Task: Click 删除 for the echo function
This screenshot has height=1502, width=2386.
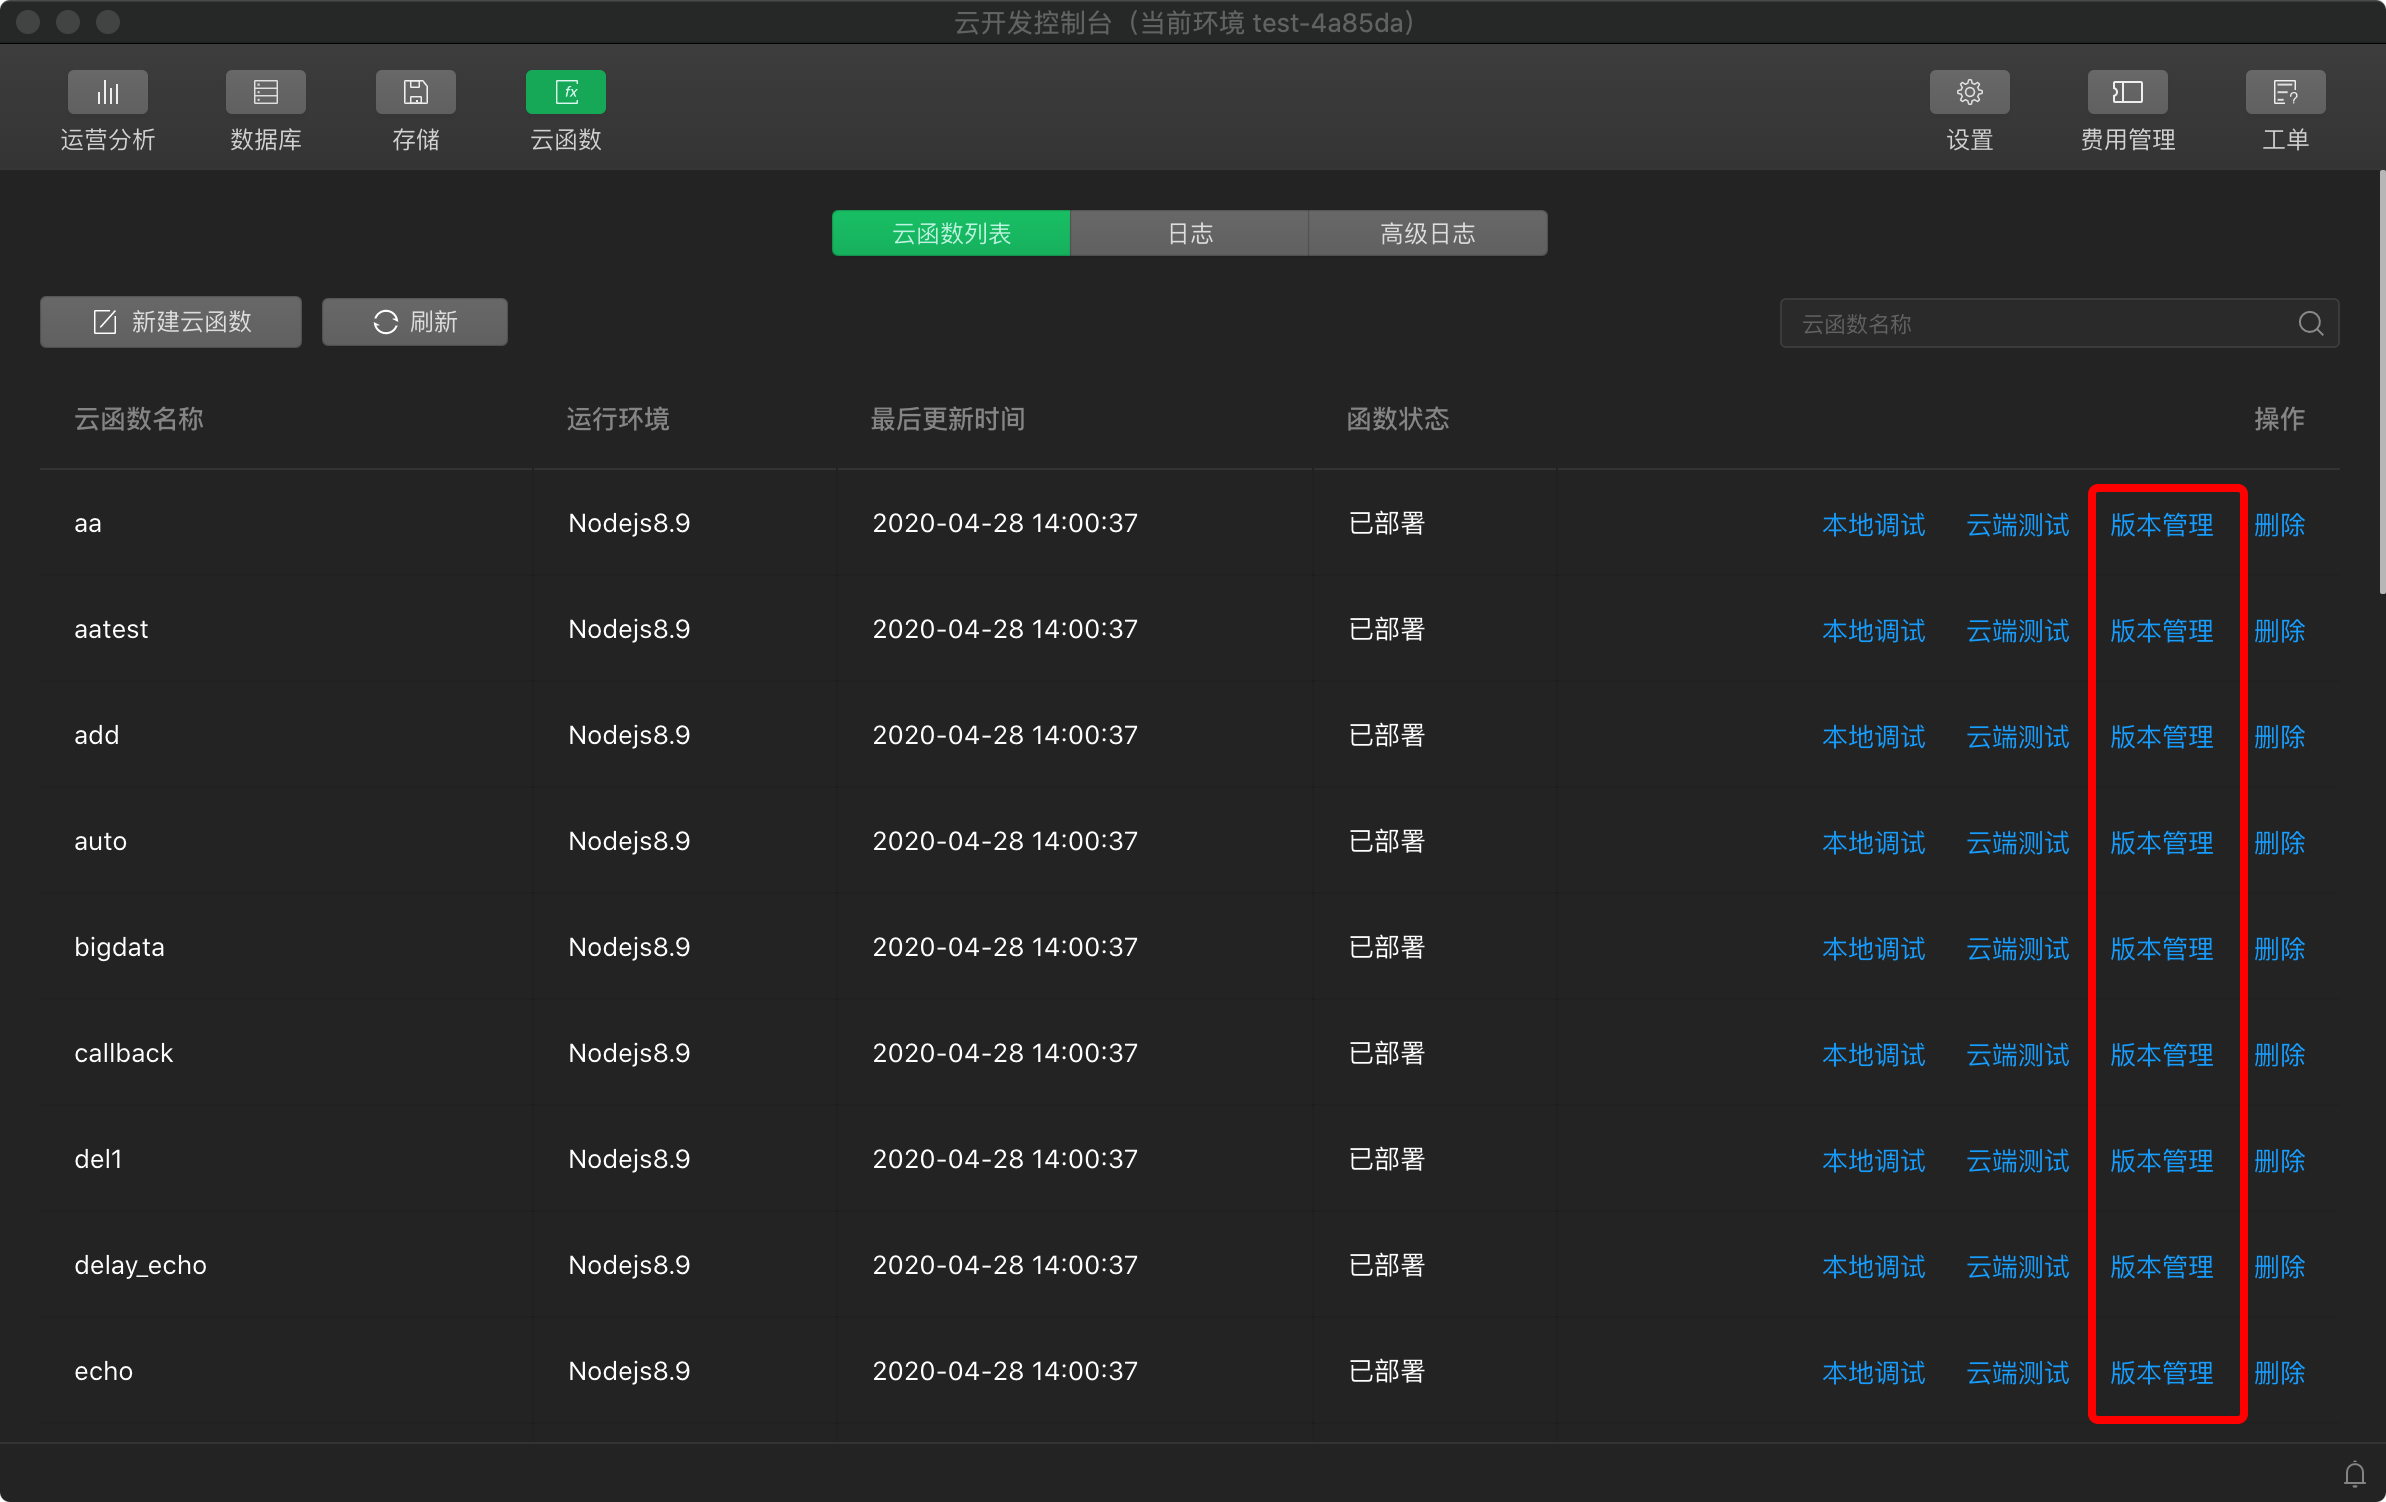Action: tap(2280, 1372)
